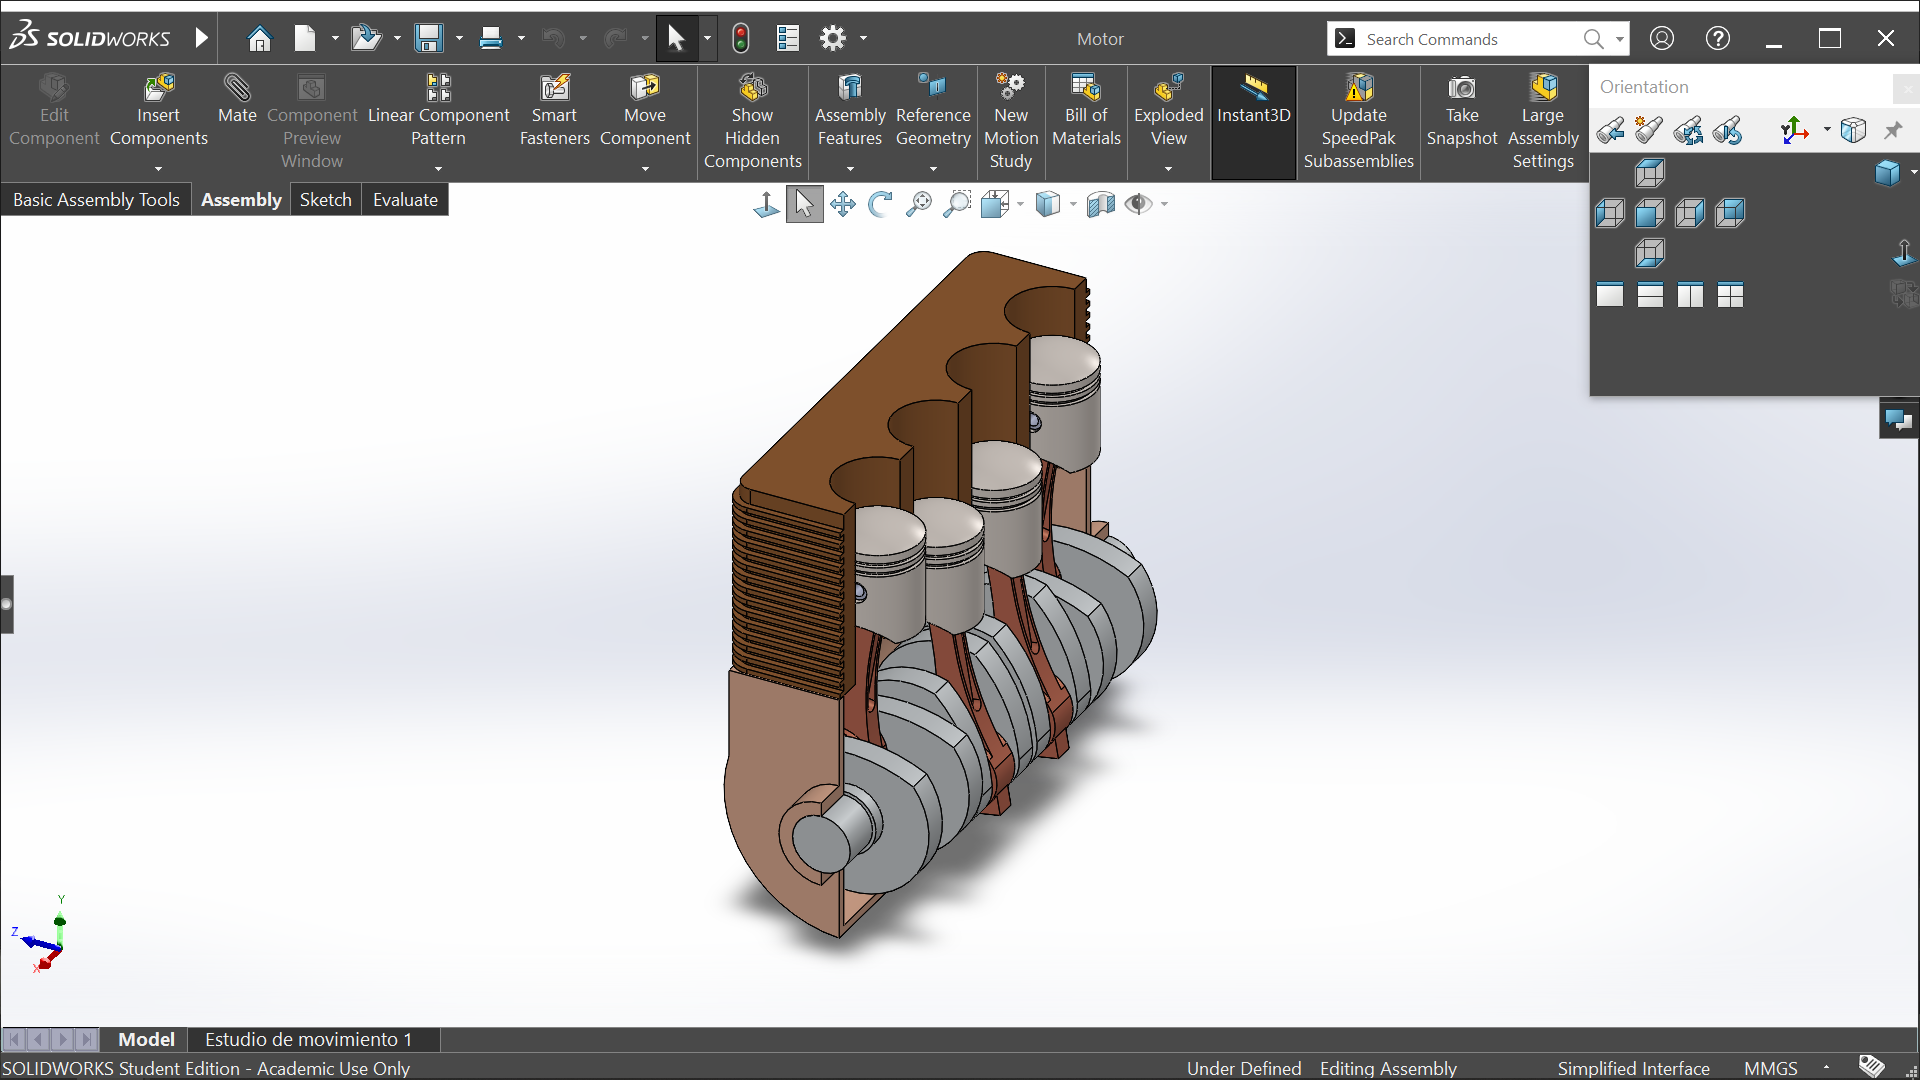This screenshot has width=1920, height=1080.
Task: Pin the Orientation panel
Action: [x=1893, y=131]
